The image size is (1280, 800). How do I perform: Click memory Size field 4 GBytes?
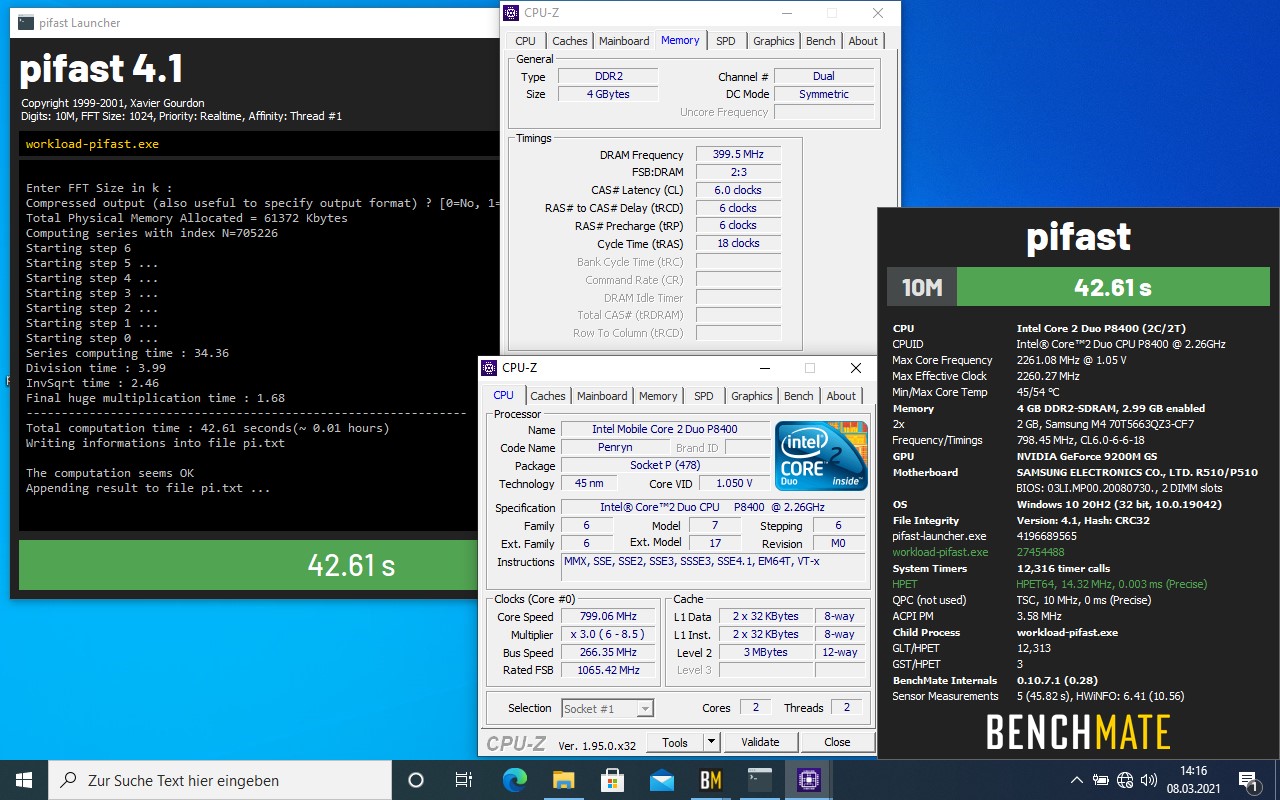click(x=608, y=95)
